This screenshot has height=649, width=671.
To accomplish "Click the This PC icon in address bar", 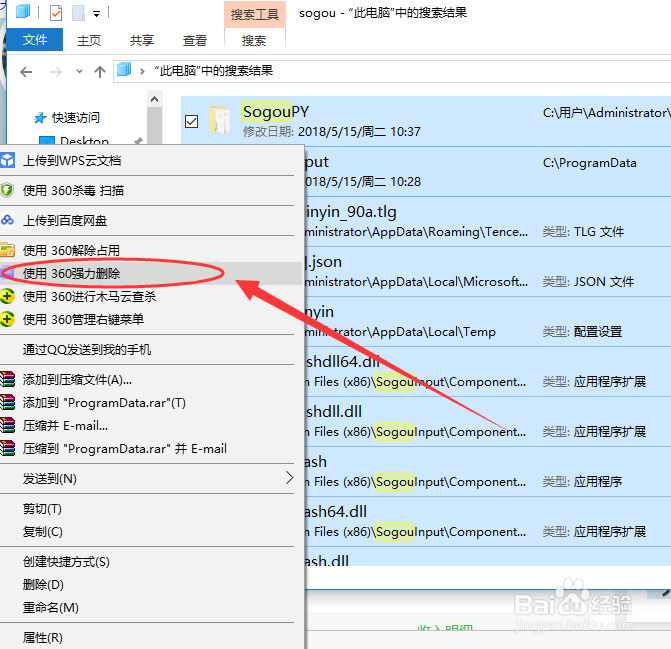I will [124, 70].
